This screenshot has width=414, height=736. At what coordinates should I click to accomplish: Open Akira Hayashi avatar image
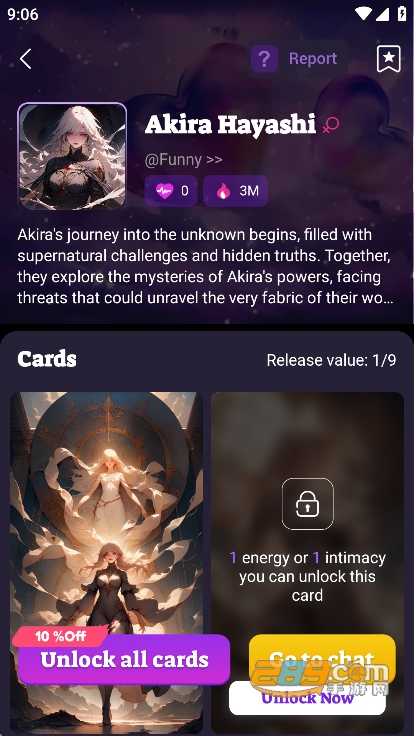[x=72, y=156]
